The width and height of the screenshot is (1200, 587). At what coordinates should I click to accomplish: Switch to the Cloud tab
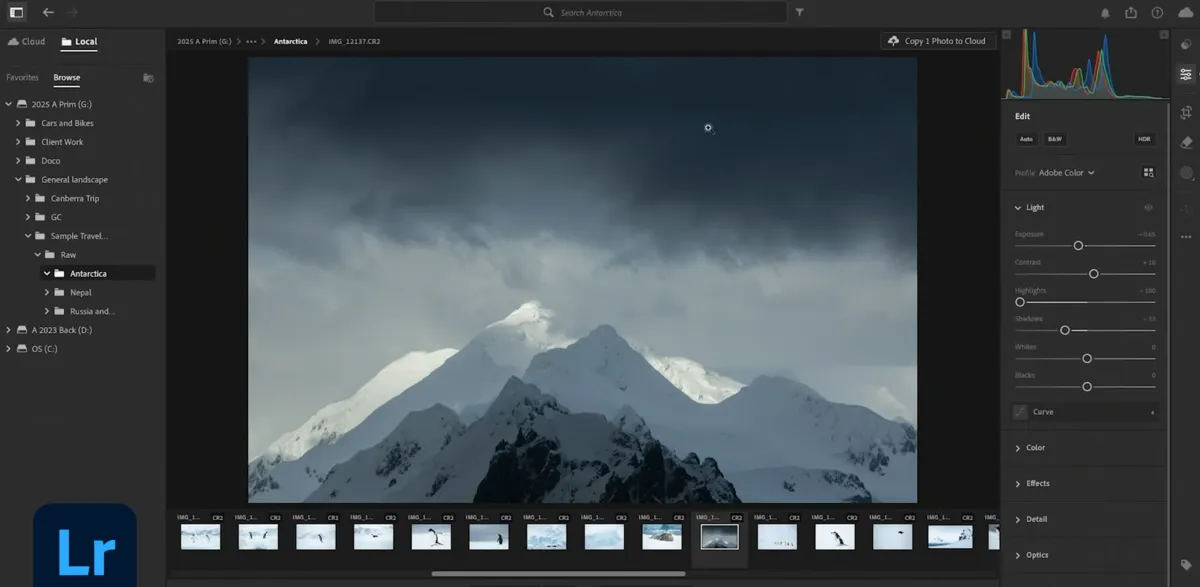point(26,41)
